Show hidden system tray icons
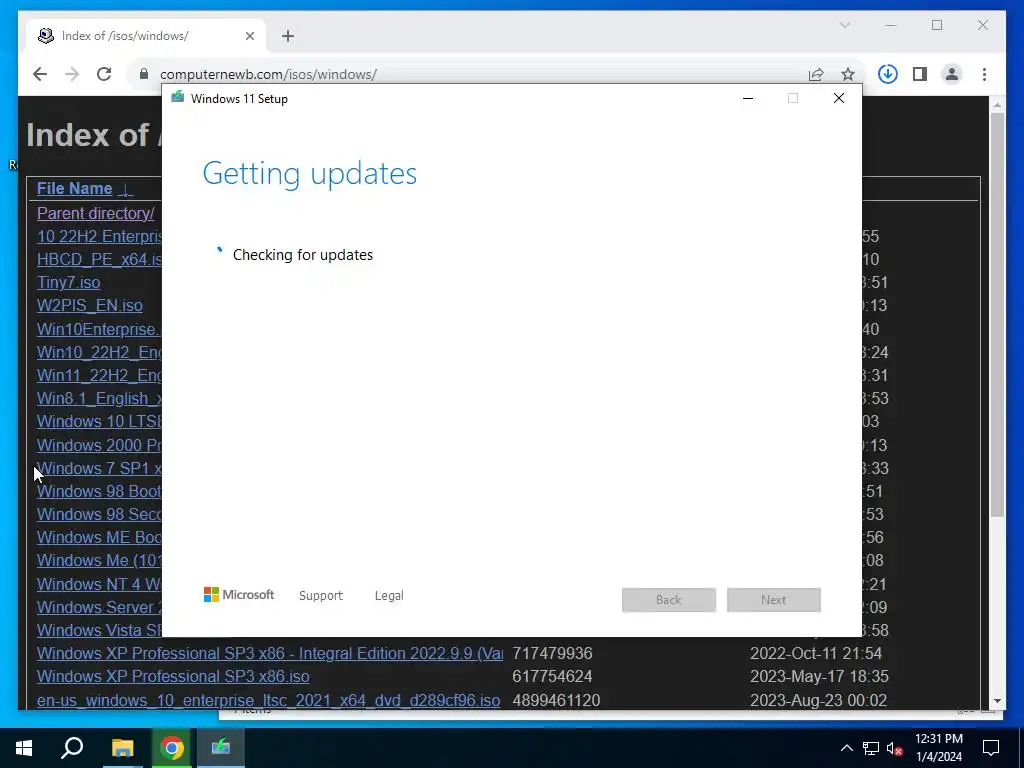 846,748
